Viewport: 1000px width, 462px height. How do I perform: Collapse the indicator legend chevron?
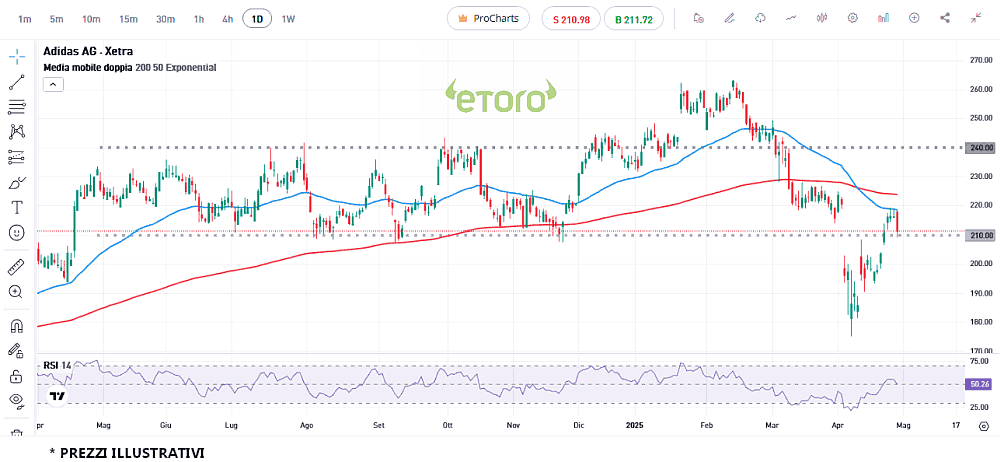tap(54, 84)
